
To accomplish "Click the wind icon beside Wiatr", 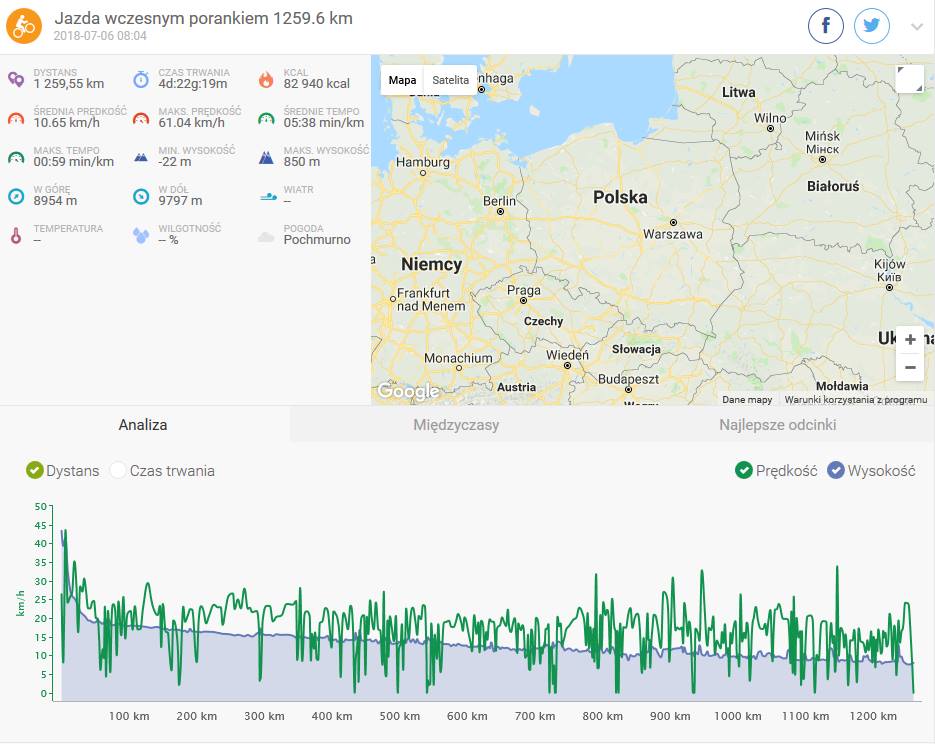I will pos(268,196).
